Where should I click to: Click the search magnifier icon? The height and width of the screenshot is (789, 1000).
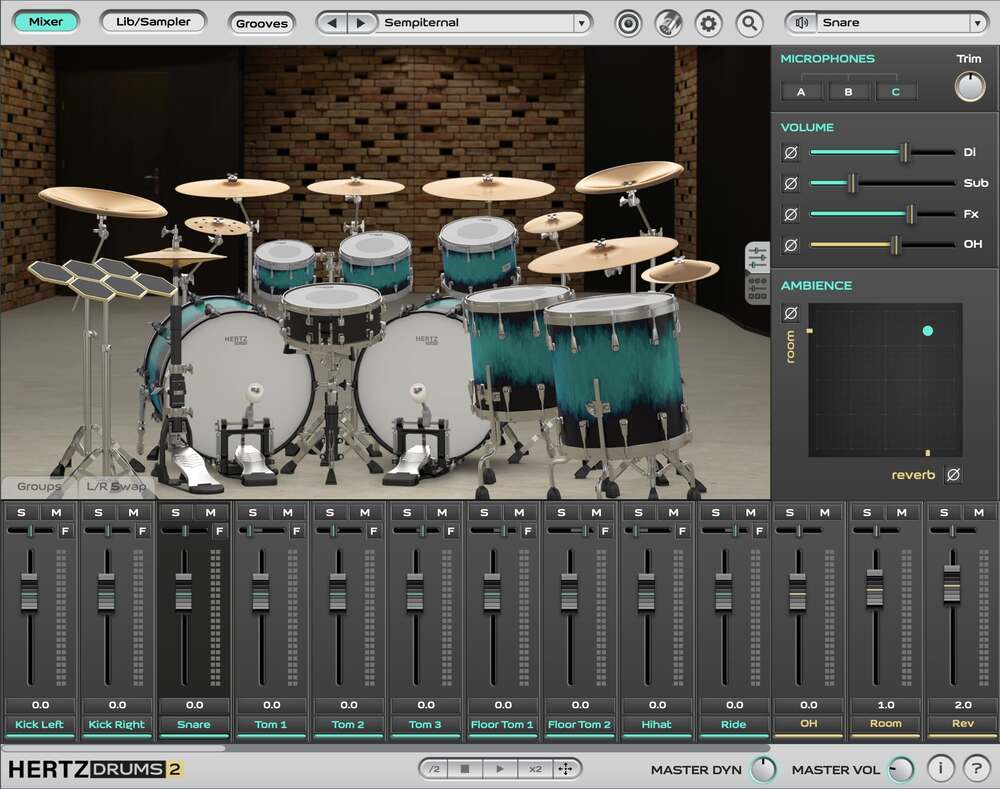750,22
